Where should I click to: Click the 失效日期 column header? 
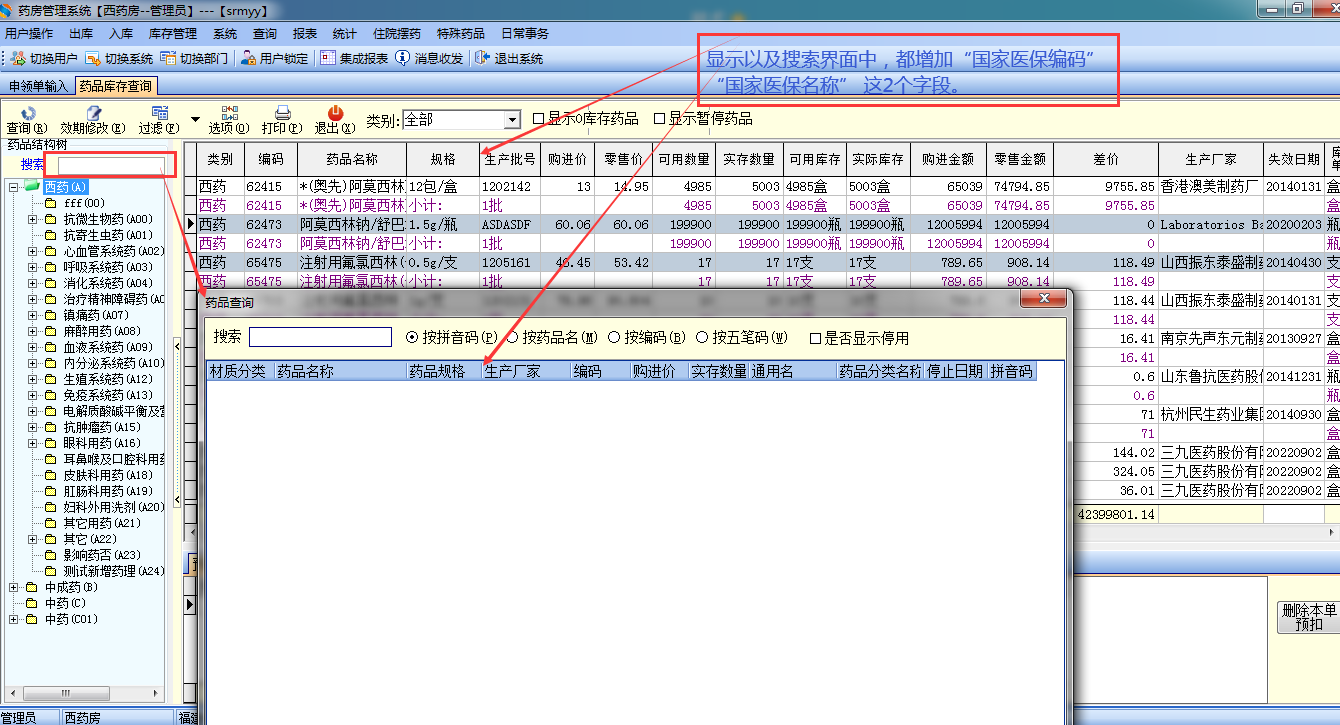click(x=1293, y=159)
